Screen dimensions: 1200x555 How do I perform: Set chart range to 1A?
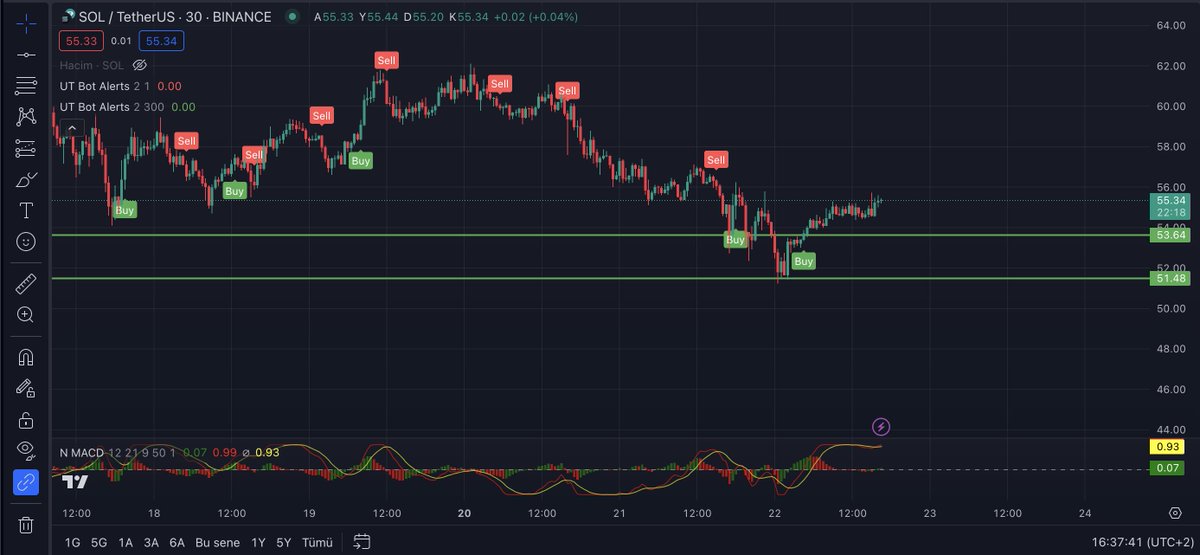click(126, 542)
